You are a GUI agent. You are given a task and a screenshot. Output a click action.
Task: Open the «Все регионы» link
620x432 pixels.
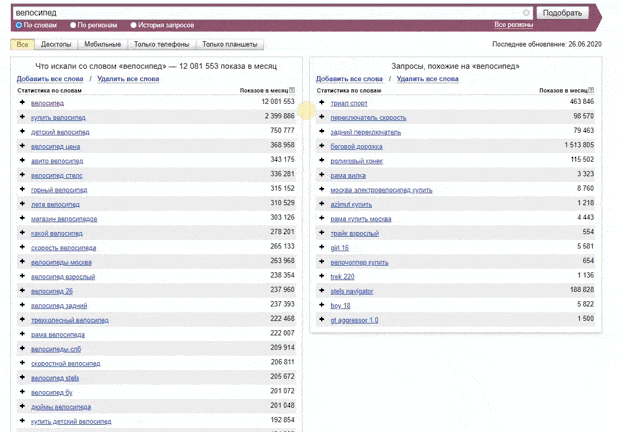tap(513, 25)
